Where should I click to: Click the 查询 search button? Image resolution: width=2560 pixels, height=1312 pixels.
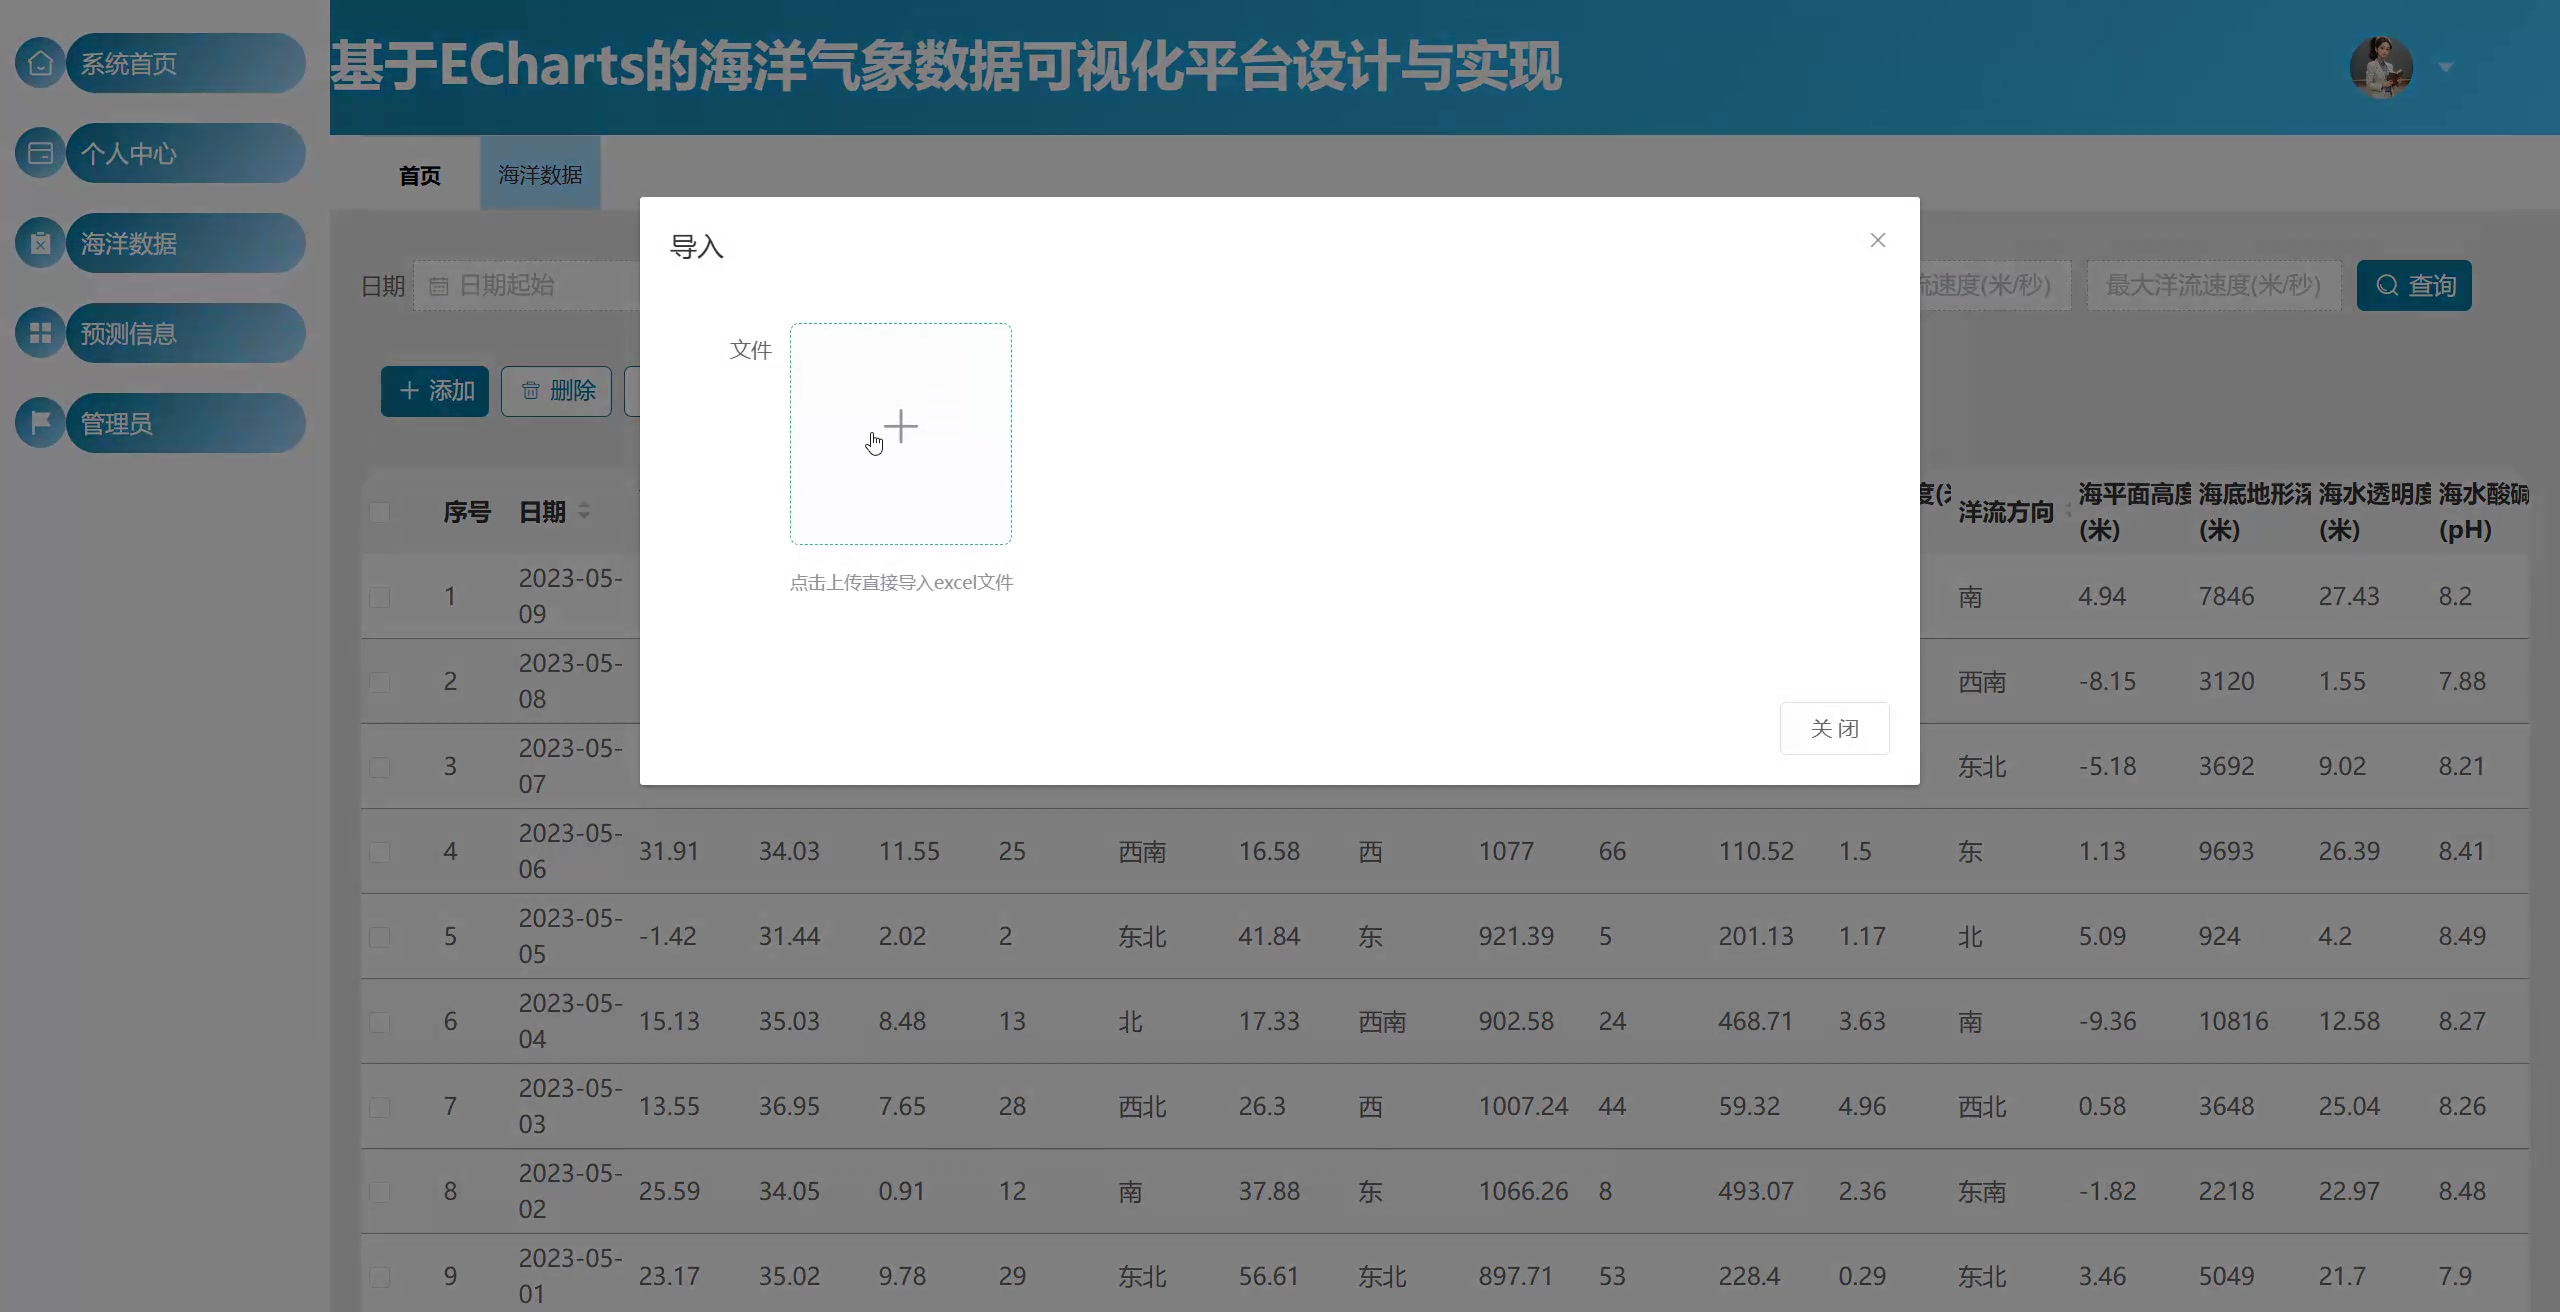pos(2414,285)
